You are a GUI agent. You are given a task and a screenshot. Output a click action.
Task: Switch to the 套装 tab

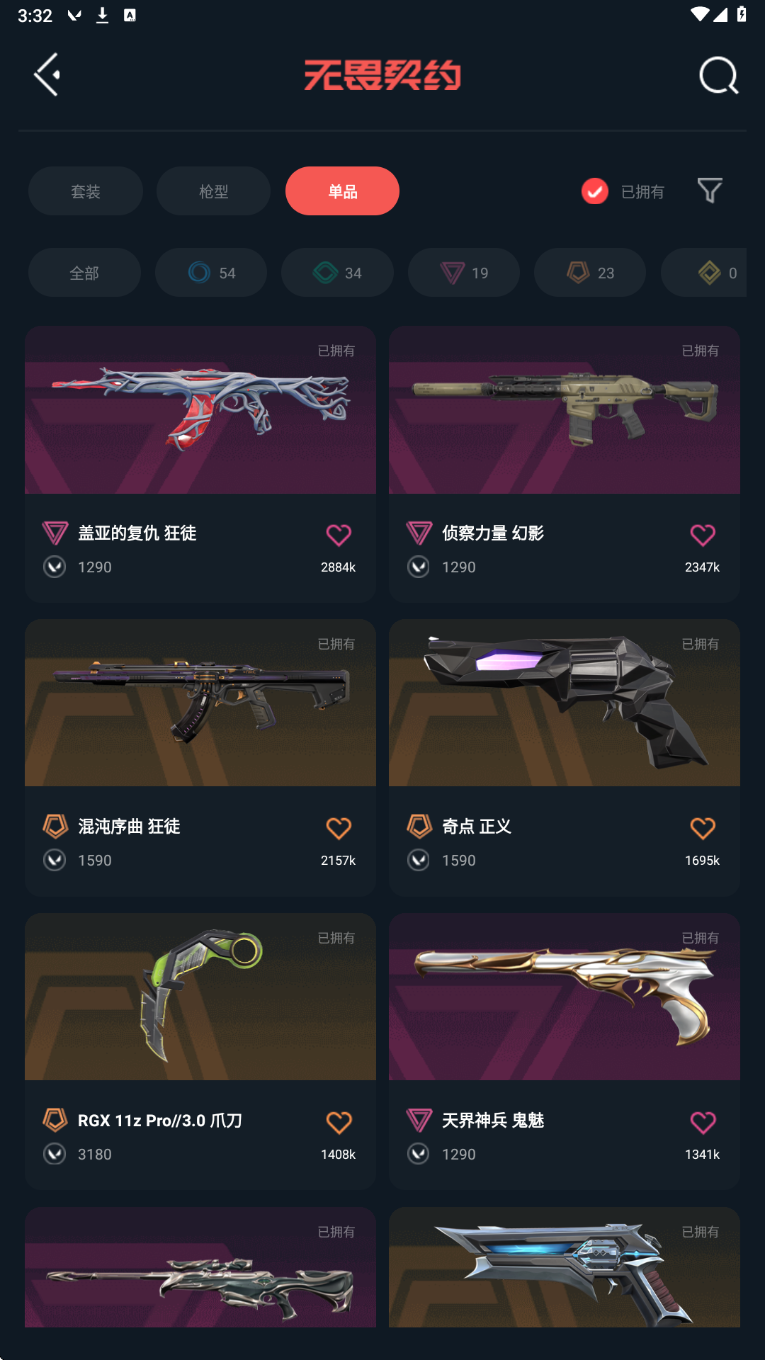85,191
